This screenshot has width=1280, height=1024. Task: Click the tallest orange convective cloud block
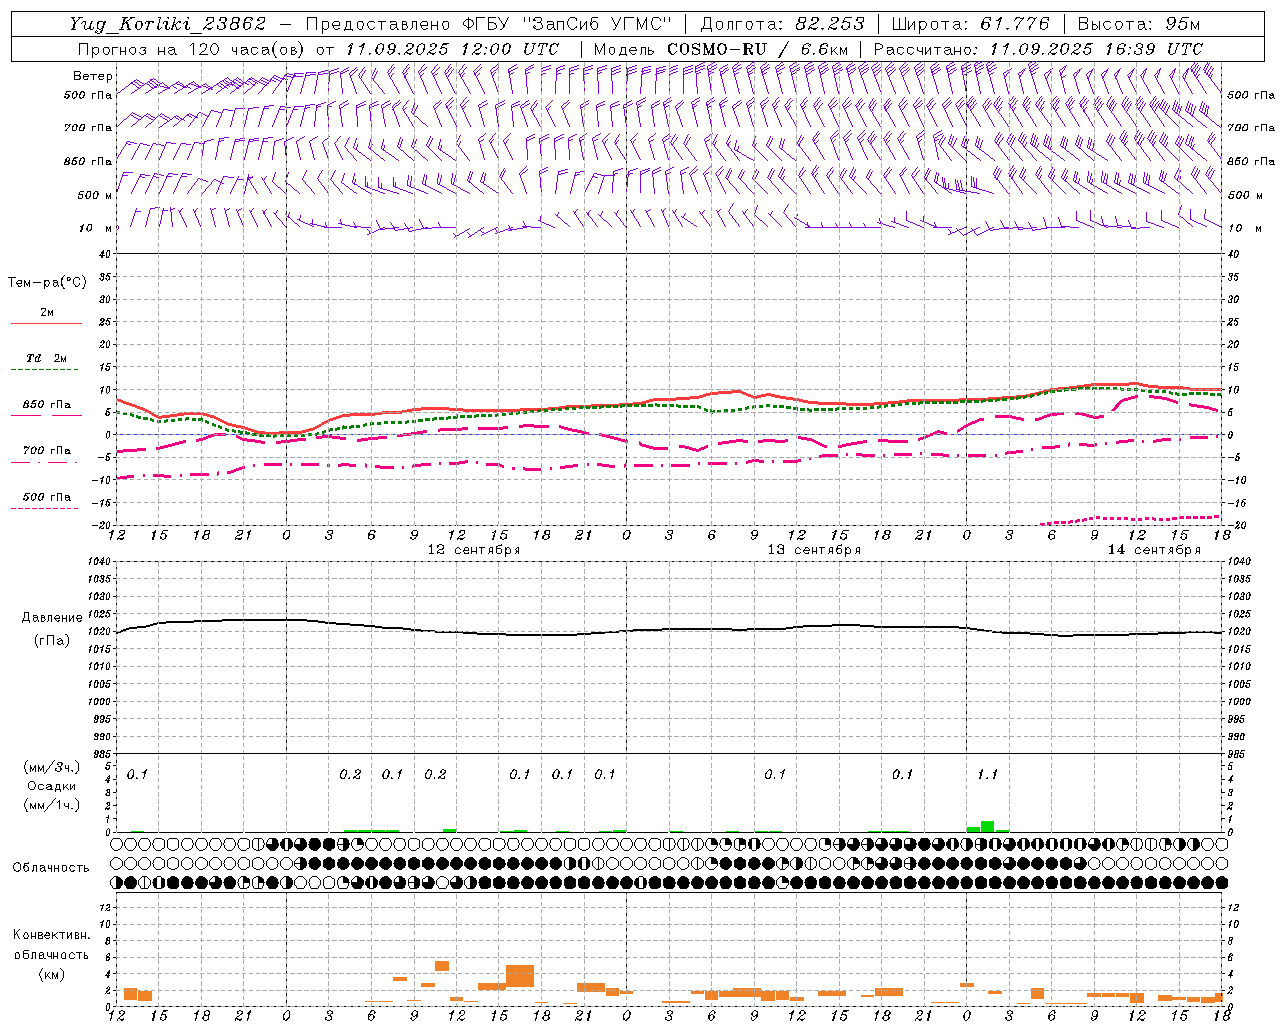point(520,976)
